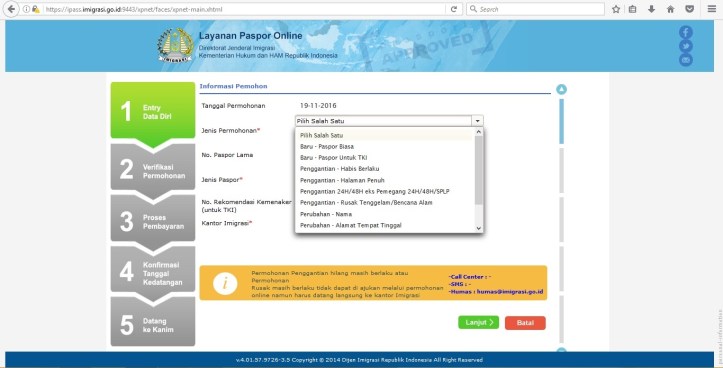Viewport: 723px width, 368px height.
Task: Open the browser hamburger menu
Action: tap(711, 9)
